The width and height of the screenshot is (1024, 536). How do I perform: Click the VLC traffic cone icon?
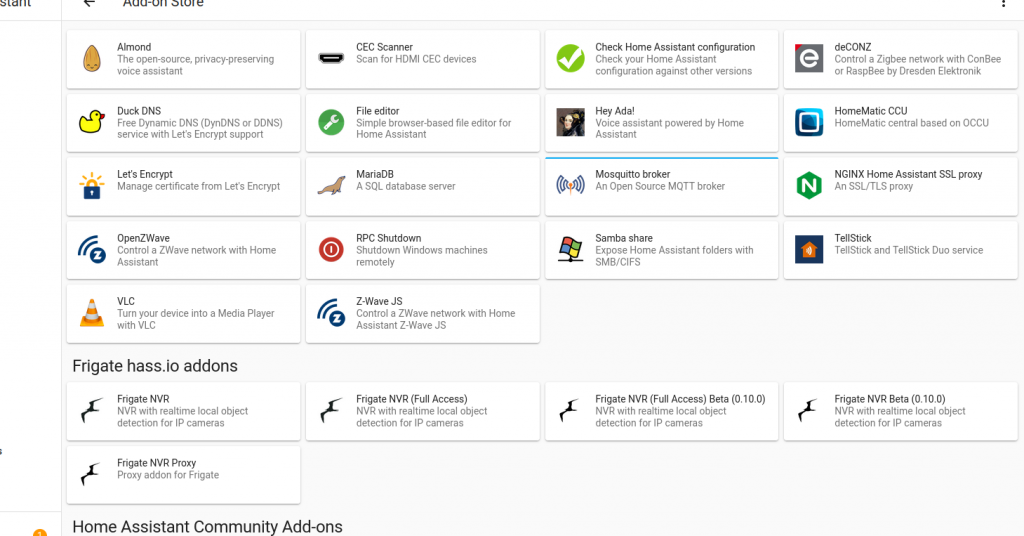pyautogui.click(x=92, y=313)
